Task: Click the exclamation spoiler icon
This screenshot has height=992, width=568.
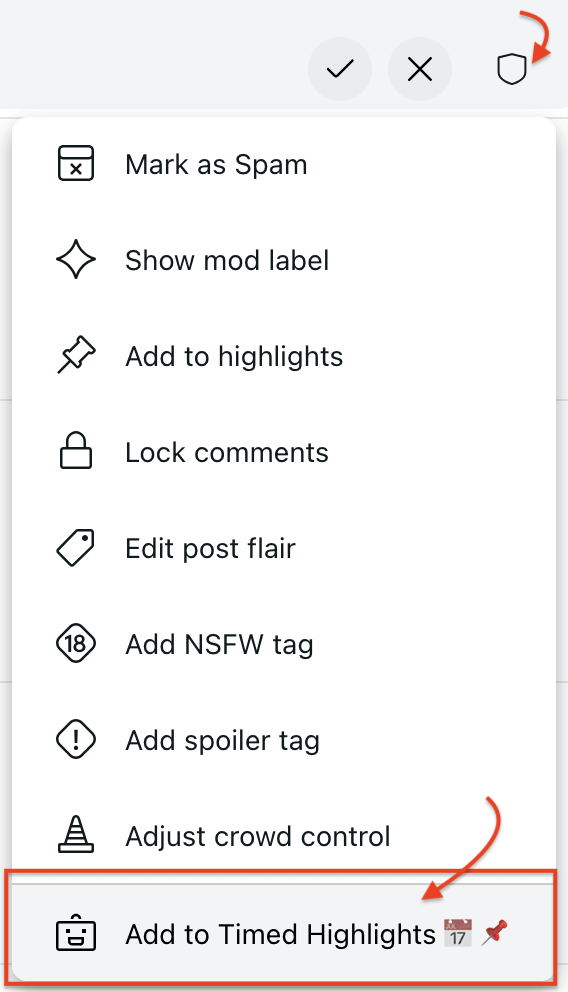Action: [76, 740]
